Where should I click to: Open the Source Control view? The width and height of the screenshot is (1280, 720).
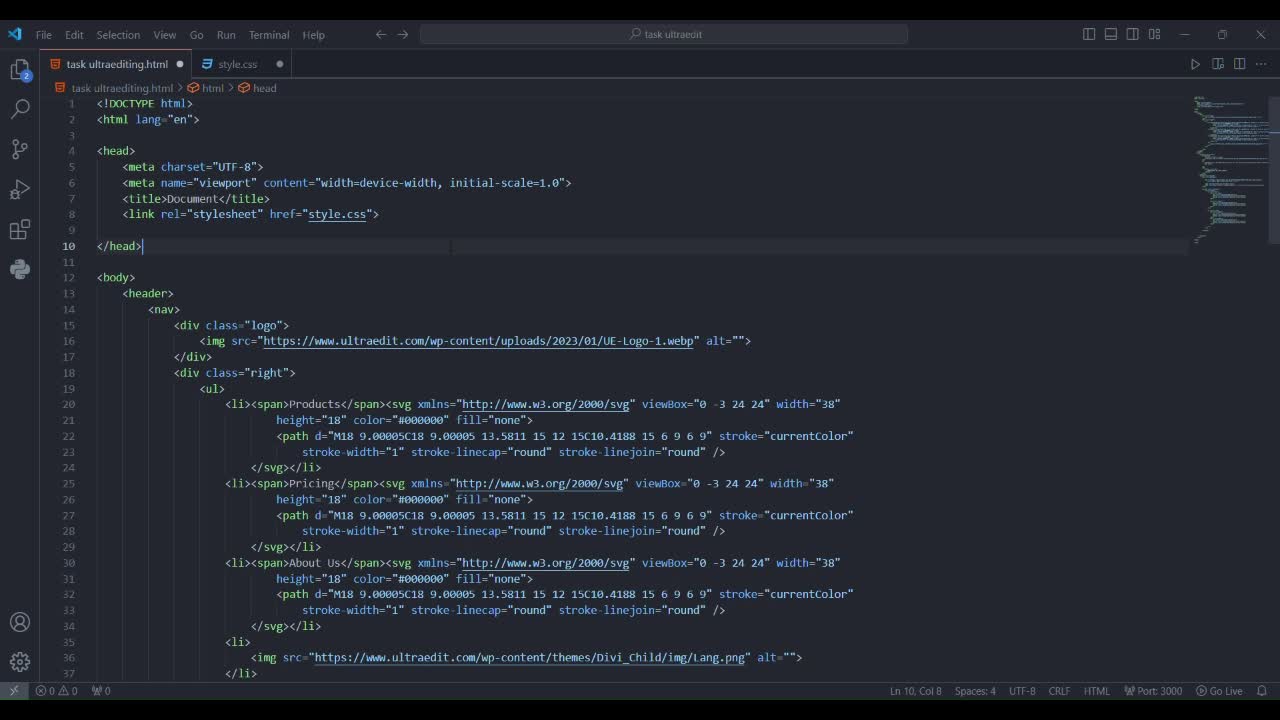[x=19, y=149]
